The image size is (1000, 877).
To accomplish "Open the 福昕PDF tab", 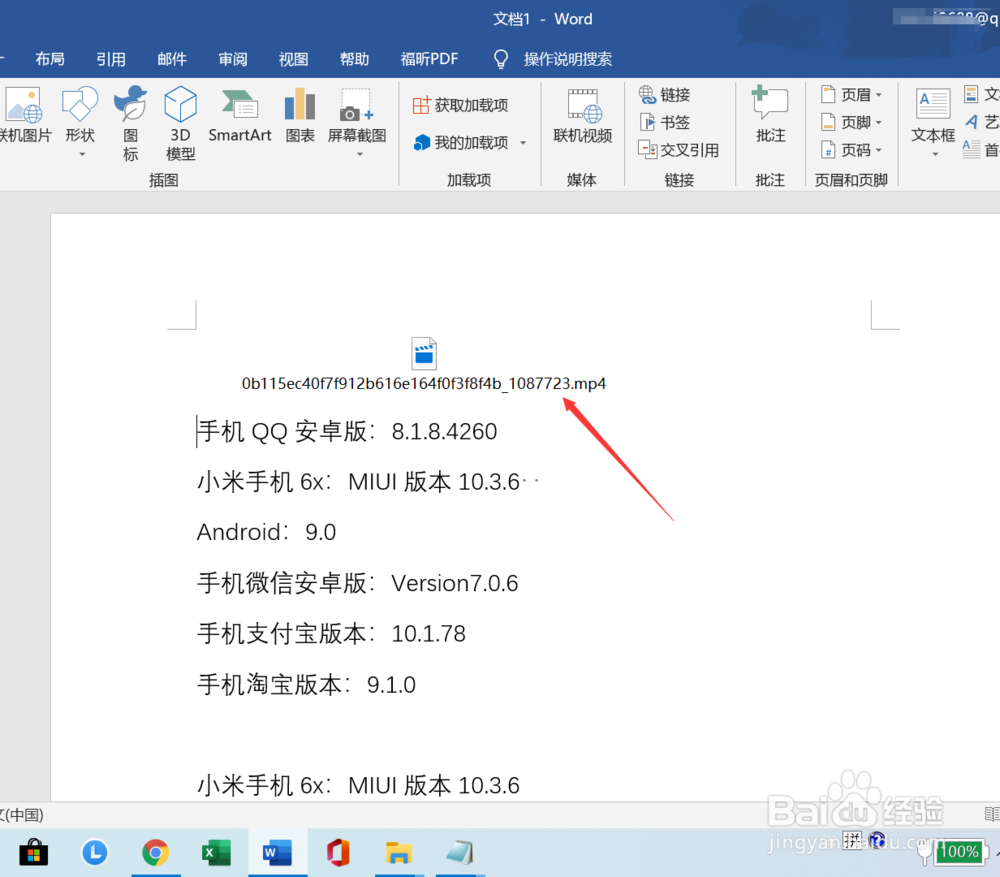I will pyautogui.click(x=429, y=59).
